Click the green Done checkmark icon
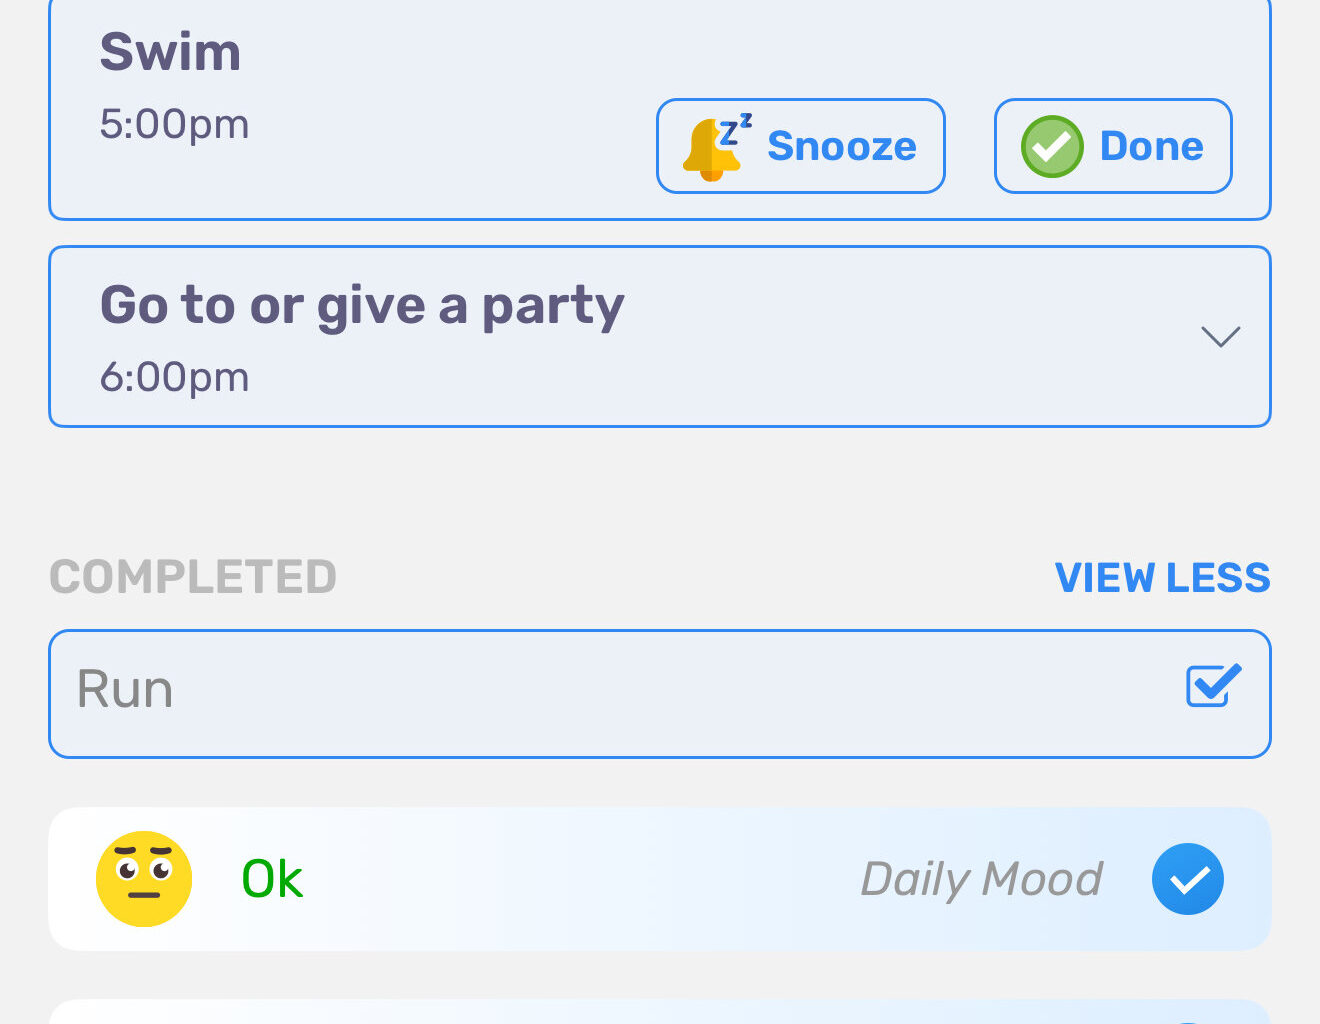 [1052, 146]
